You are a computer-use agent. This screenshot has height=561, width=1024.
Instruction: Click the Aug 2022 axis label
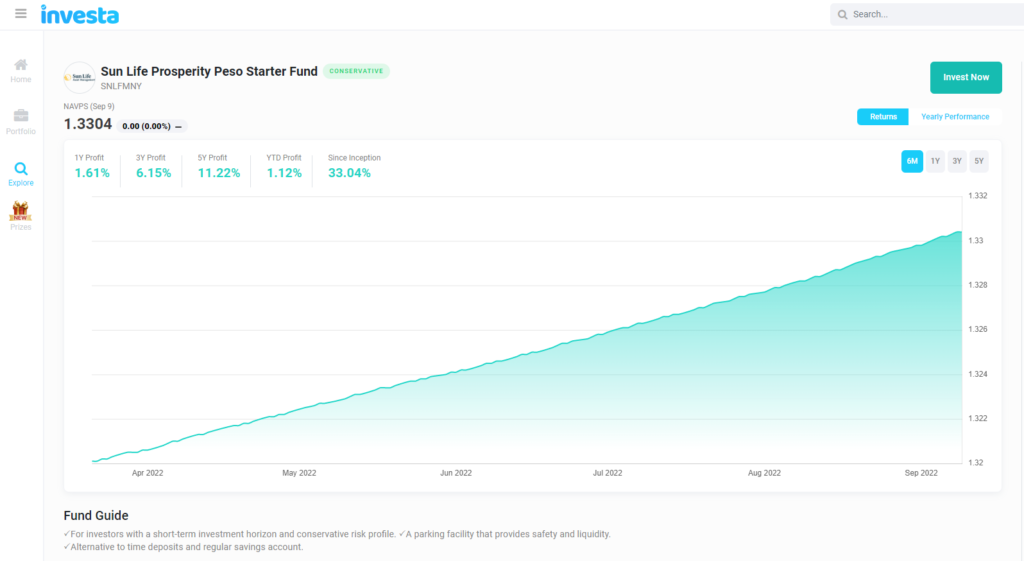[764, 473]
